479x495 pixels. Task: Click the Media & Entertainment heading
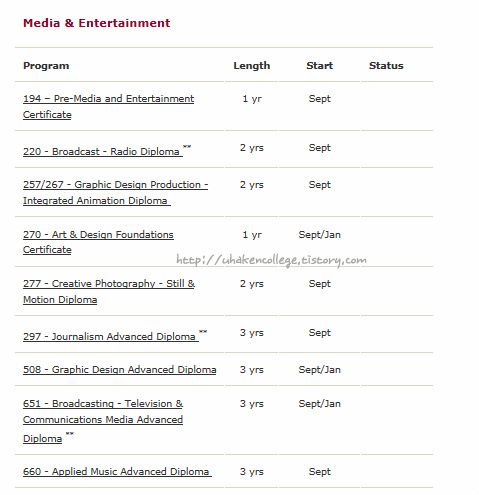[x=97, y=23]
